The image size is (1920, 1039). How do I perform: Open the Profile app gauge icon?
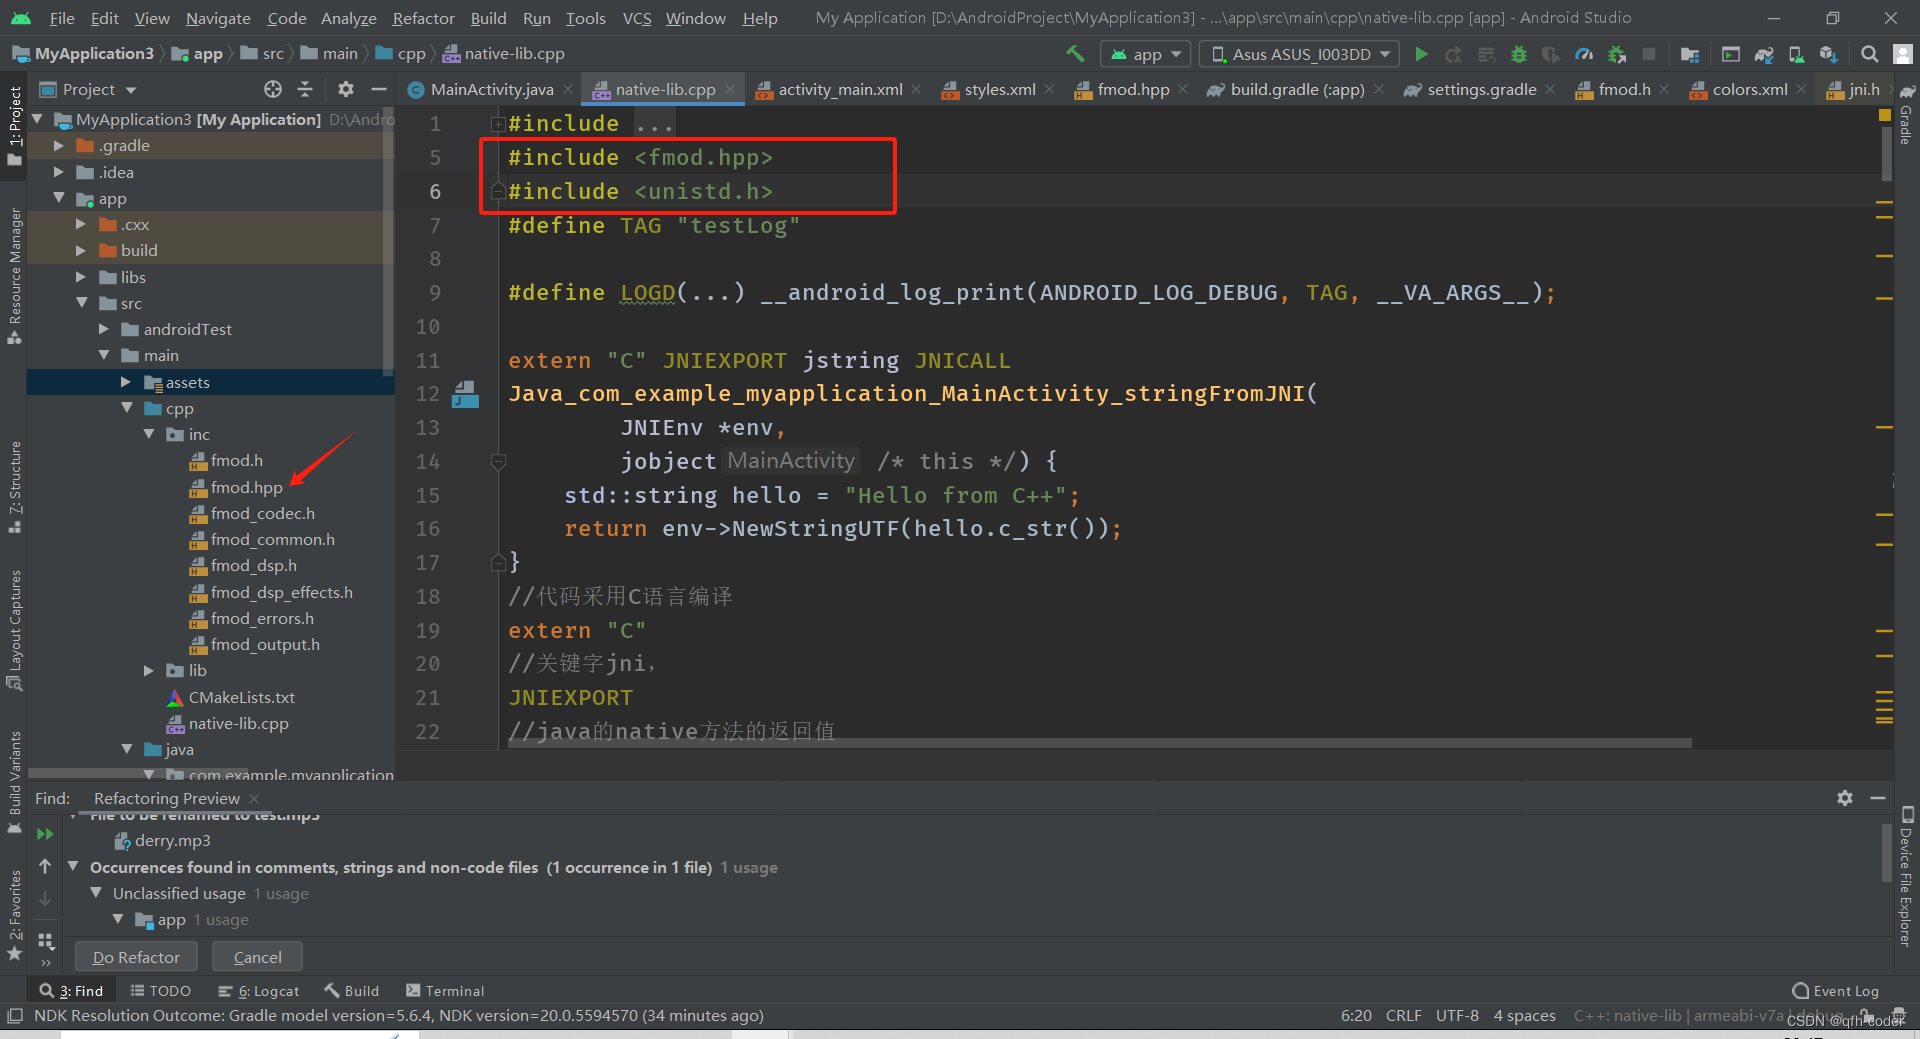1584,54
